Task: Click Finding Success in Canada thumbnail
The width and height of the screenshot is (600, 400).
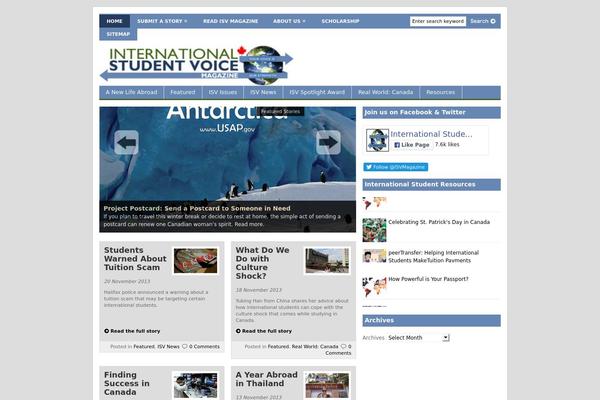Action: coord(195,385)
